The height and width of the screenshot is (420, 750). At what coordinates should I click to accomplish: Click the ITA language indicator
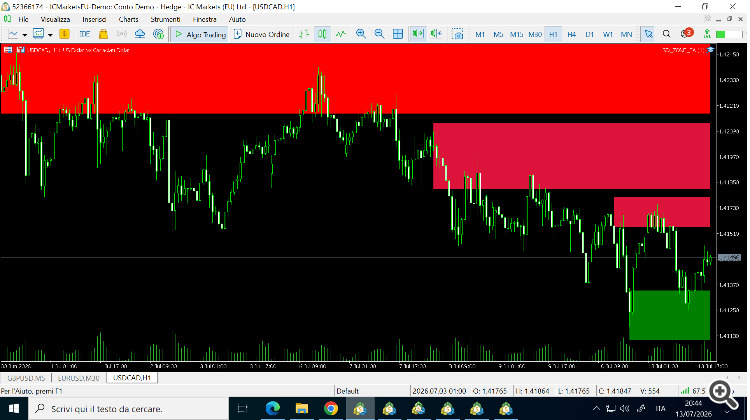click(x=661, y=409)
